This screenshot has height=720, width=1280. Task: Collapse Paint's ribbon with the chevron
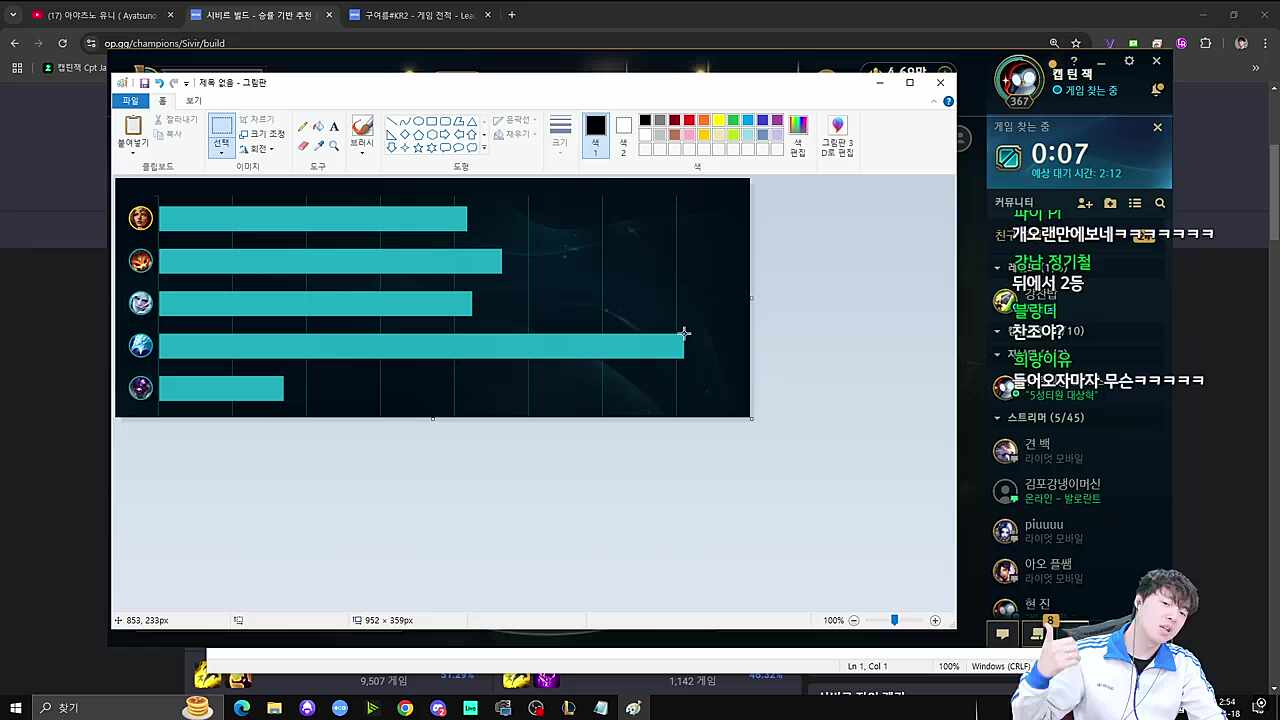pyautogui.click(x=935, y=101)
